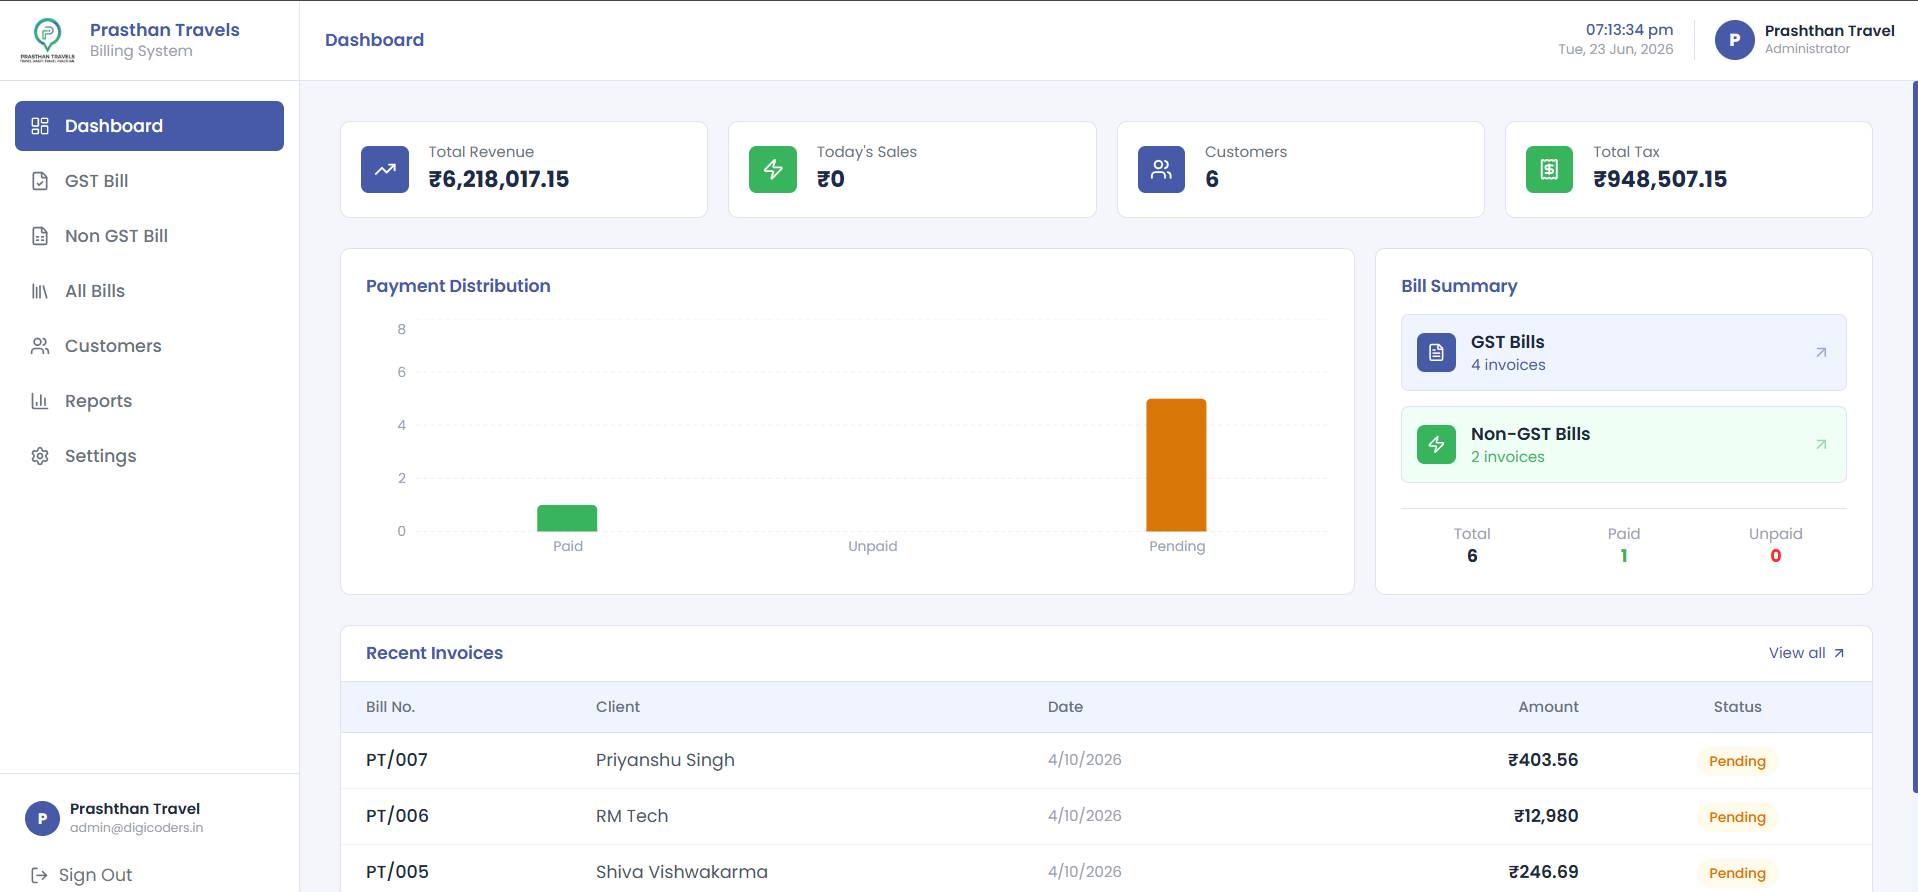This screenshot has width=1918, height=892.
Task: Open the Settings menu item
Action: [149, 456]
